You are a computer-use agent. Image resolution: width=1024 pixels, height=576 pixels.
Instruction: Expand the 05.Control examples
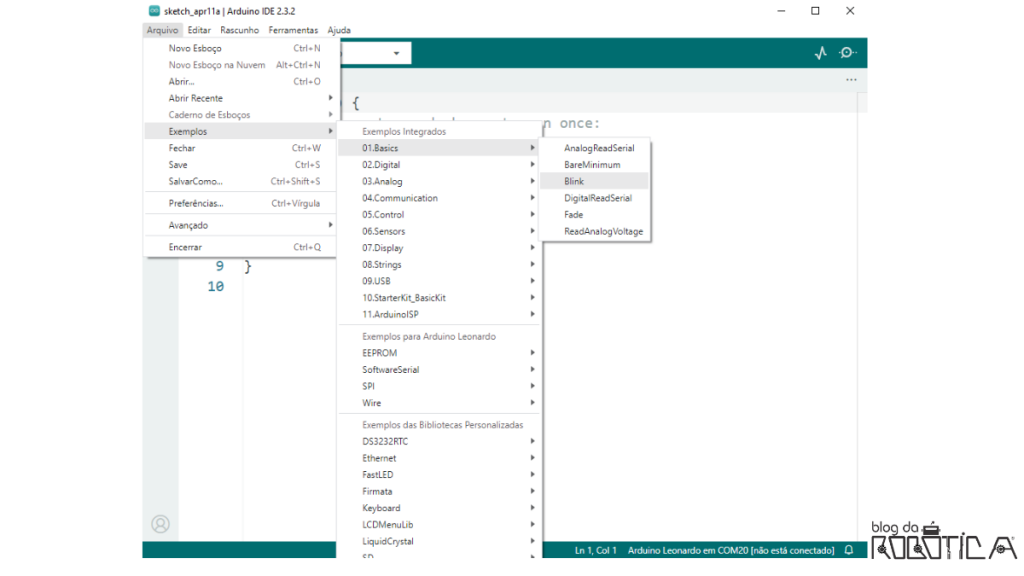point(439,215)
